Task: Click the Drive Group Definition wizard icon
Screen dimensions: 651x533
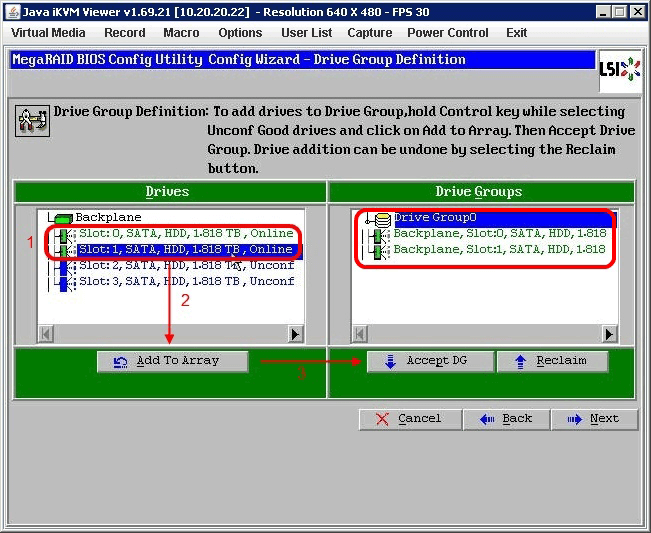Action: [30, 120]
